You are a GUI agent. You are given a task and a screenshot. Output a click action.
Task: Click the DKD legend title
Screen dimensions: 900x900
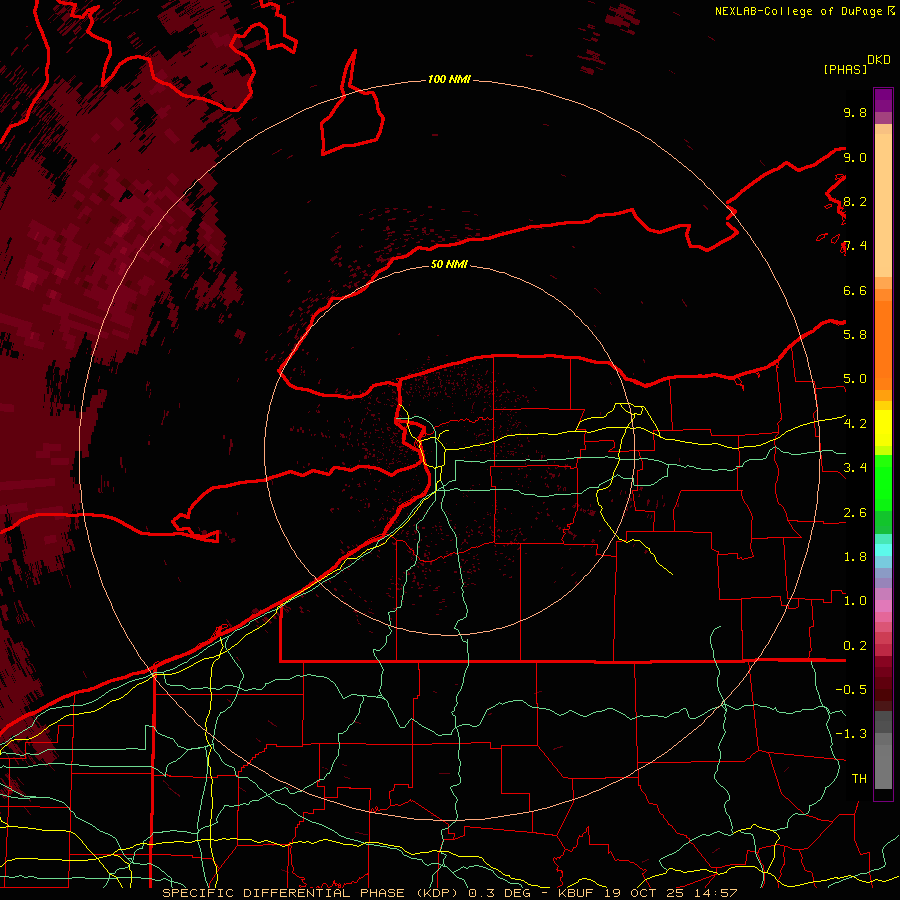coord(879,60)
